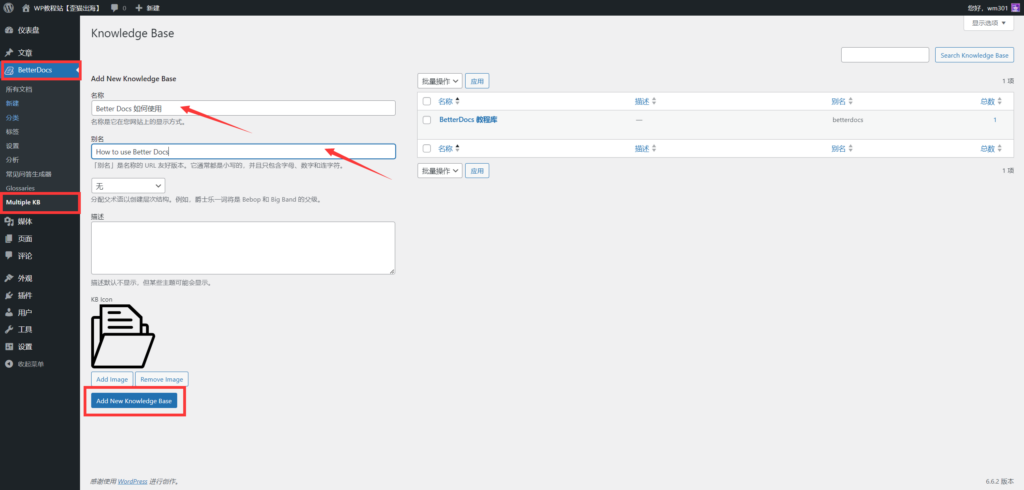Viewport: 1024px width, 490px height.
Task: Open 所有文档 in BetterDocs submenu
Action: click(18, 89)
